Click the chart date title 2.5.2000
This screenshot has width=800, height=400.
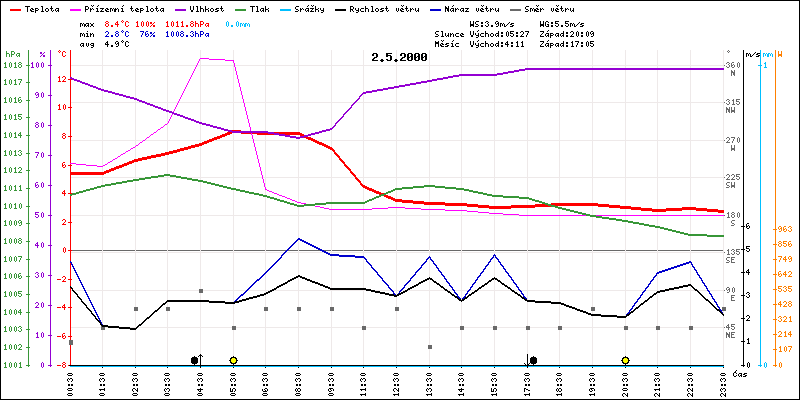(399, 58)
